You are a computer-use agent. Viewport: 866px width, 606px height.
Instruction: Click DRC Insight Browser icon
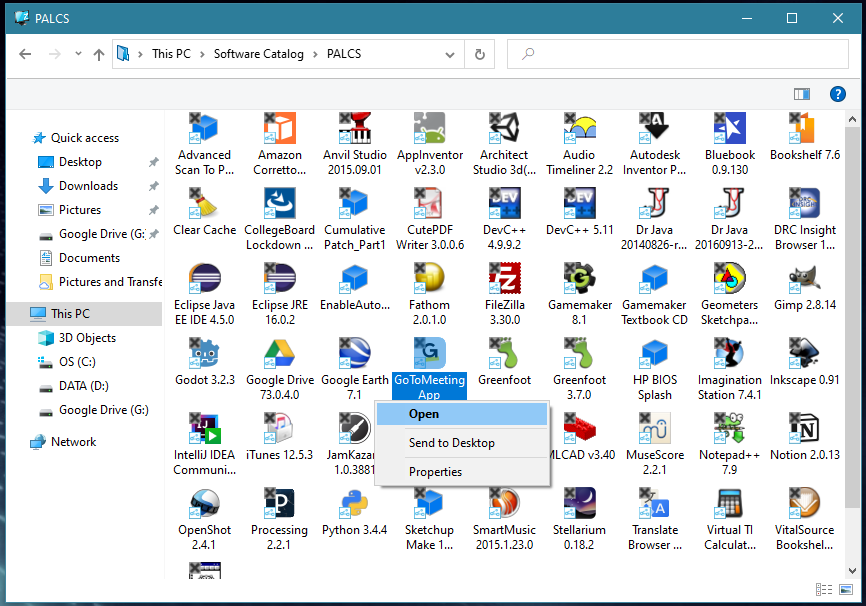pyautogui.click(x=805, y=203)
